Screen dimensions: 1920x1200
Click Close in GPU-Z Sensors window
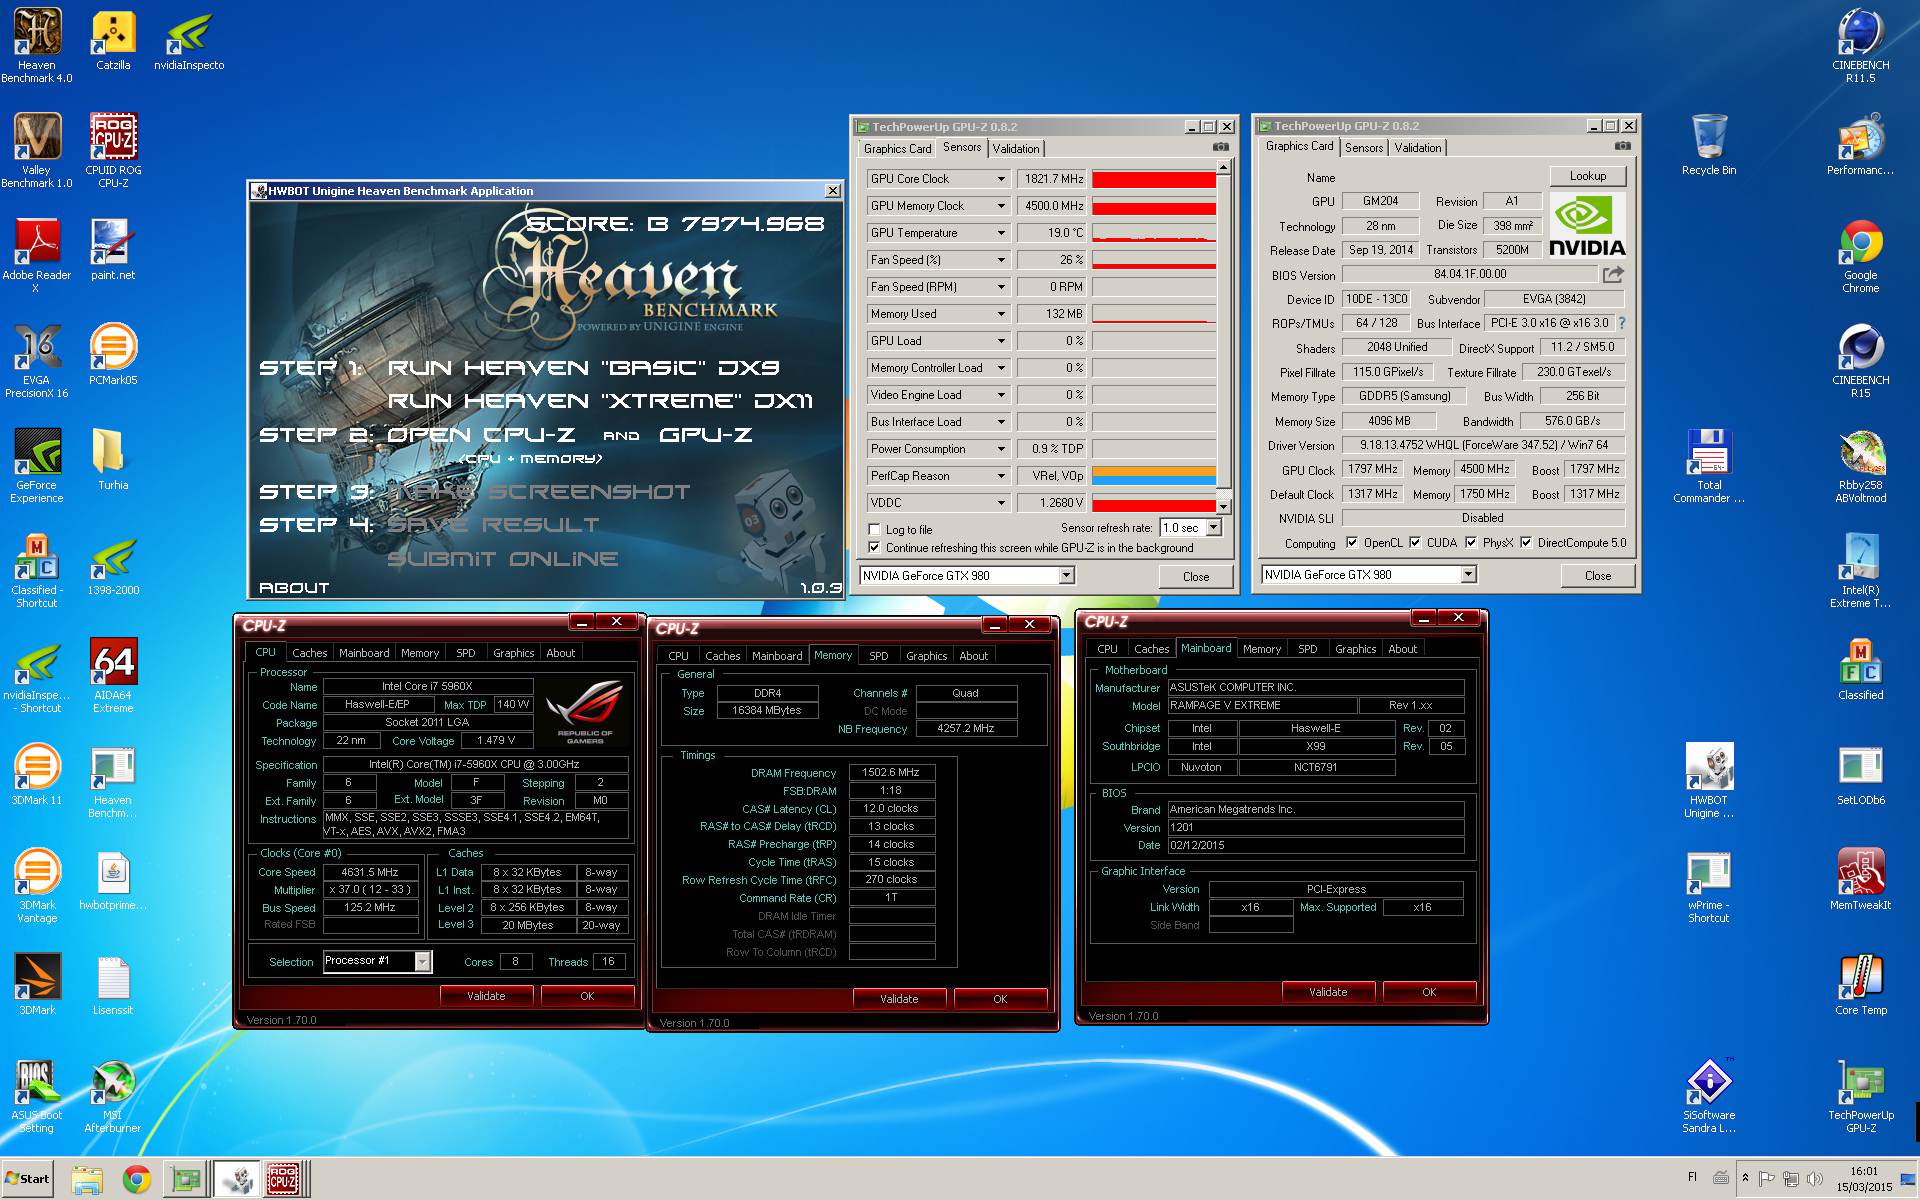click(1196, 577)
